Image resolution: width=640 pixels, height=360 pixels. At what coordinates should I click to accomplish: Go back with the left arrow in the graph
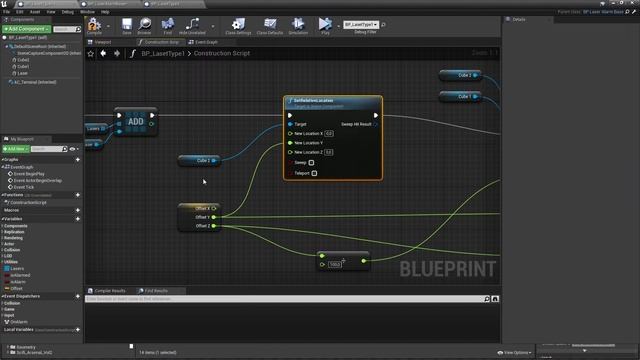[103, 53]
